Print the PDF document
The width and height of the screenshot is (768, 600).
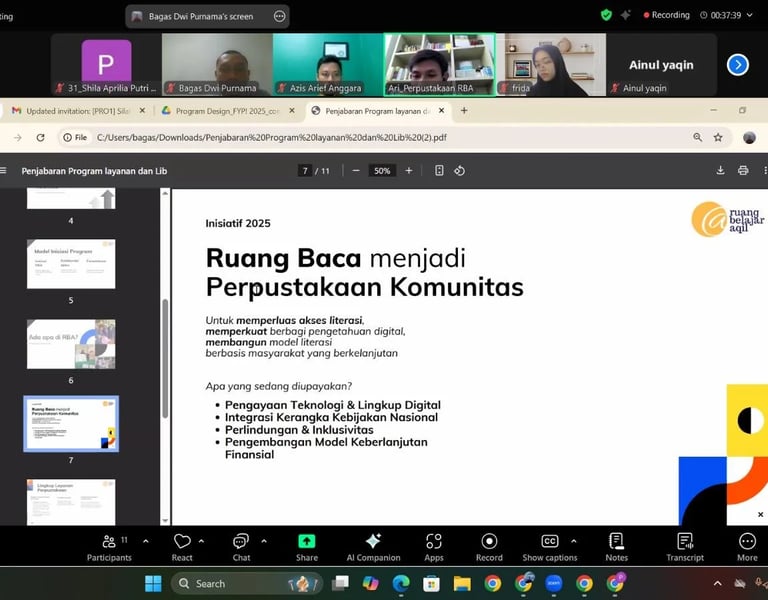coord(743,171)
